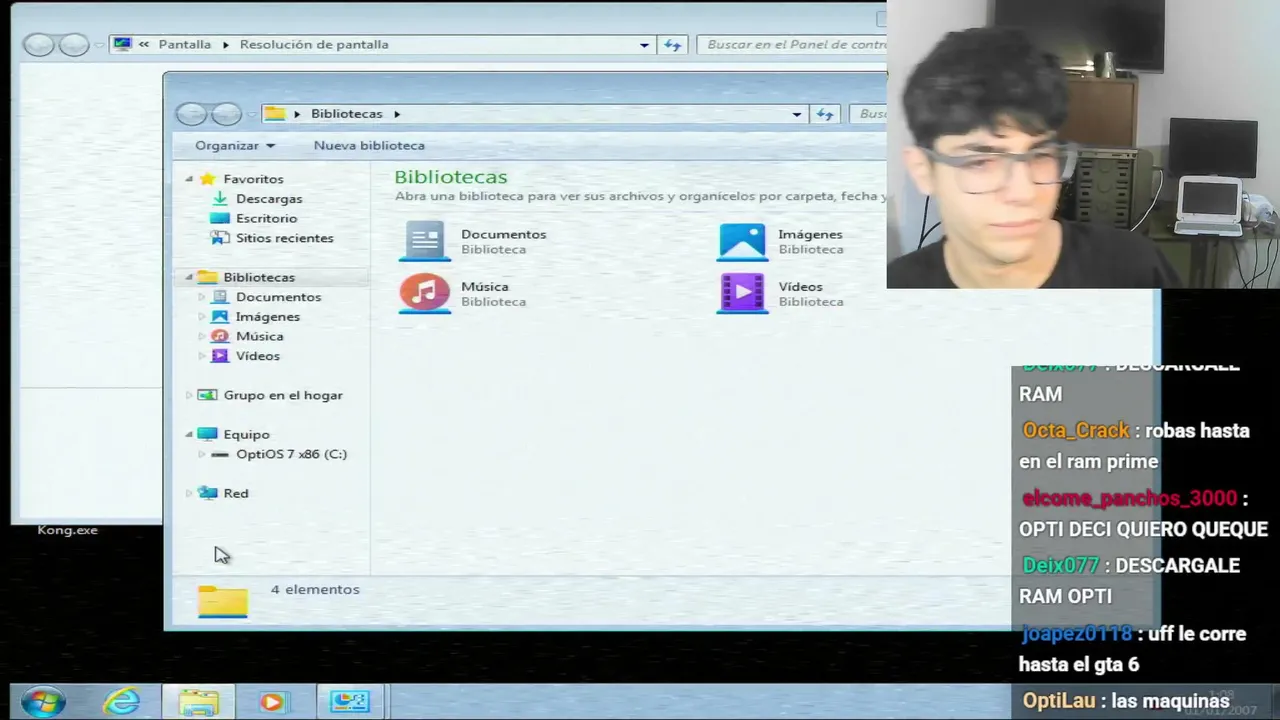Refresh the Resolución de pantalla window
The width and height of the screenshot is (1280, 720).
672,45
